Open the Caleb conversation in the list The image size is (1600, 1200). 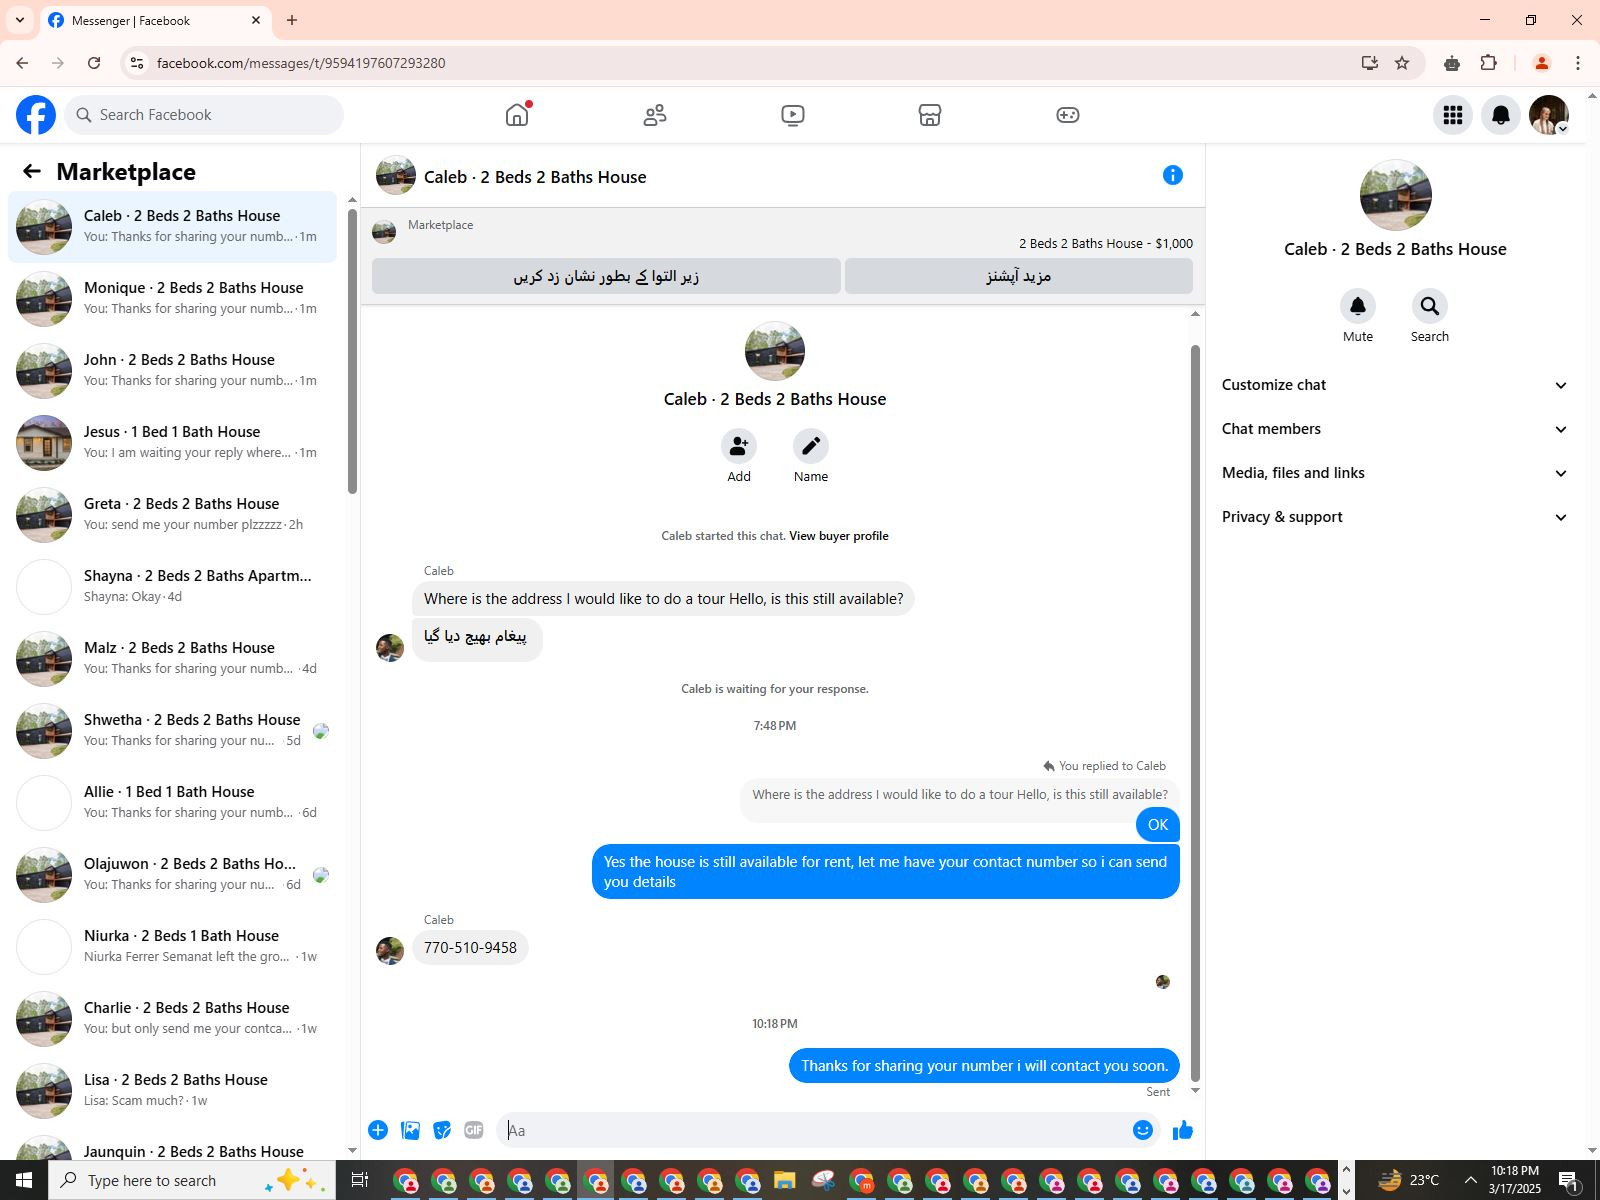[172, 227]
